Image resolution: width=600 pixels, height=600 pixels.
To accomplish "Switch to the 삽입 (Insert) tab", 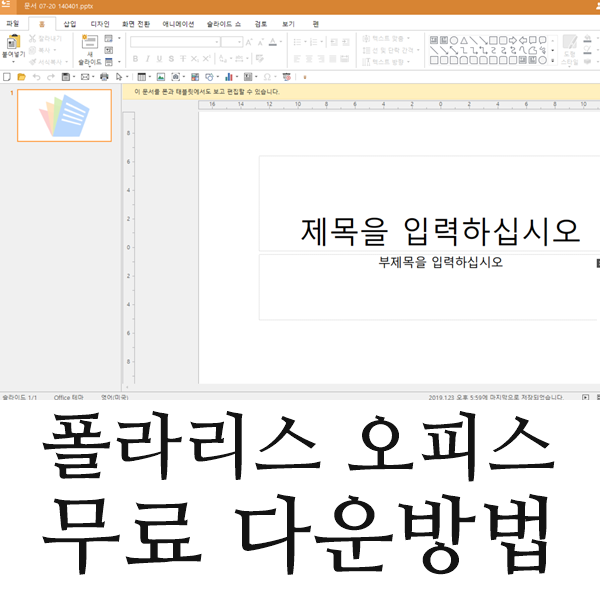I will click(x=70, y=24).
